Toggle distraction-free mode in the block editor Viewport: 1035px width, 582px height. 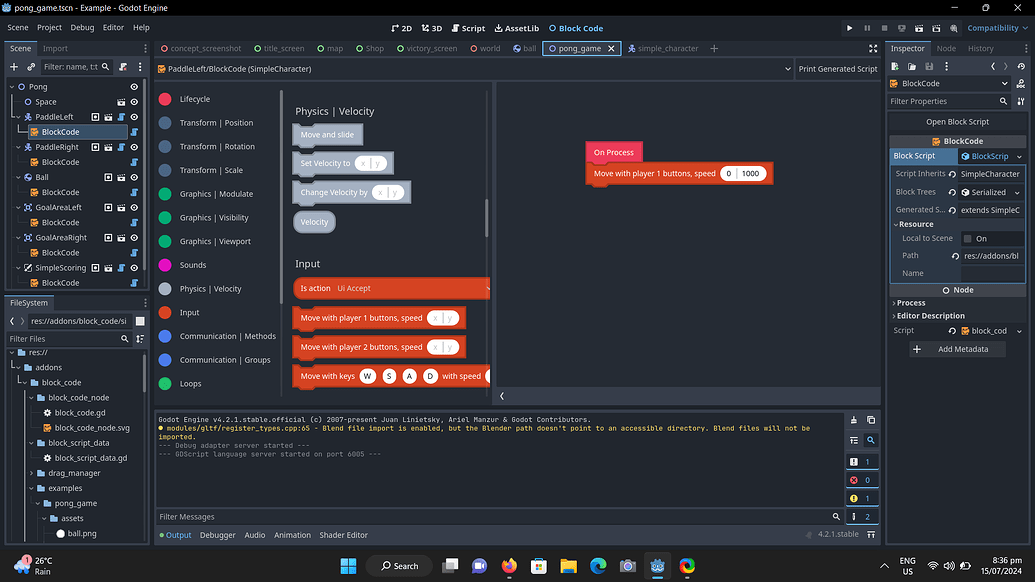[874, 47]
